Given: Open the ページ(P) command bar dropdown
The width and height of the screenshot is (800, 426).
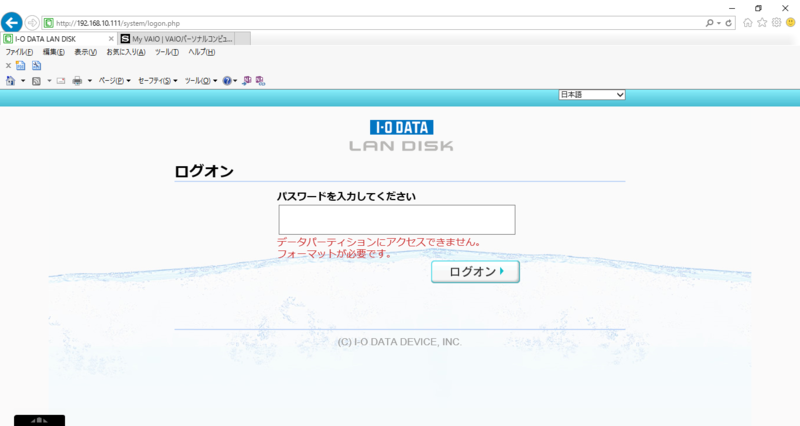Looking at the screenshot, I should [x=114, y=81].
